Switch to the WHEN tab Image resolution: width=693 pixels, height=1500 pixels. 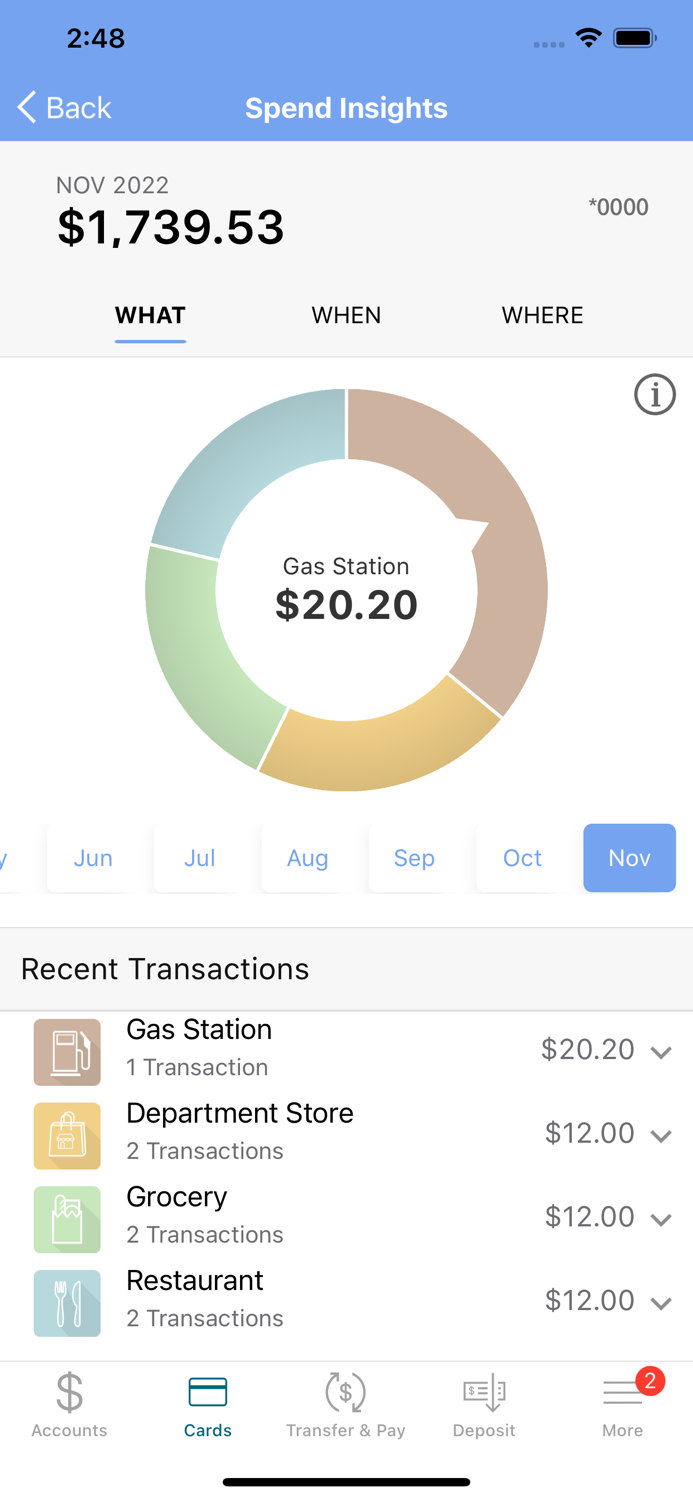coord(346,315)
